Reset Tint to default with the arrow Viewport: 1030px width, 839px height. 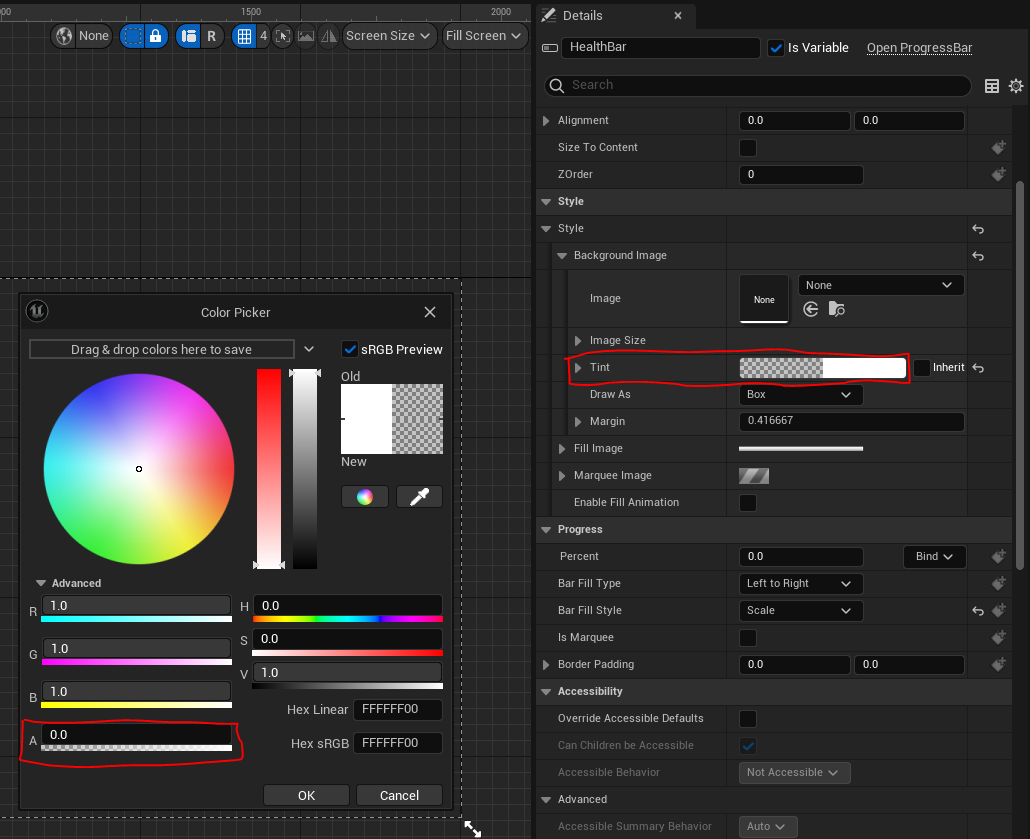point(978,368)
